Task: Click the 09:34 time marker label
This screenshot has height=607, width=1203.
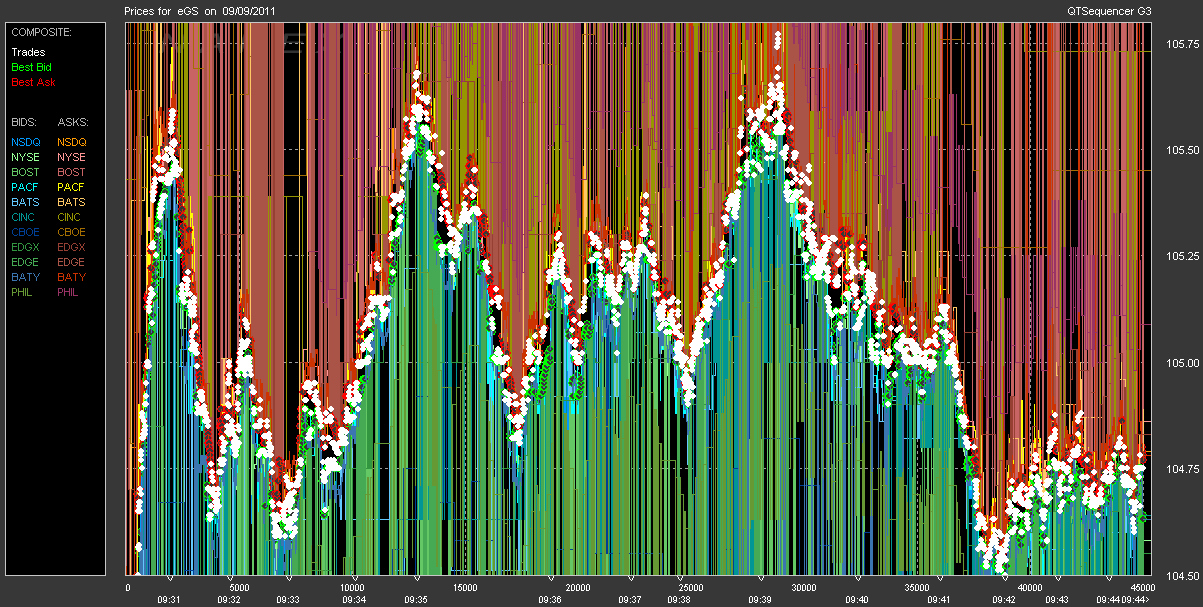Action: tap(353, 600)
